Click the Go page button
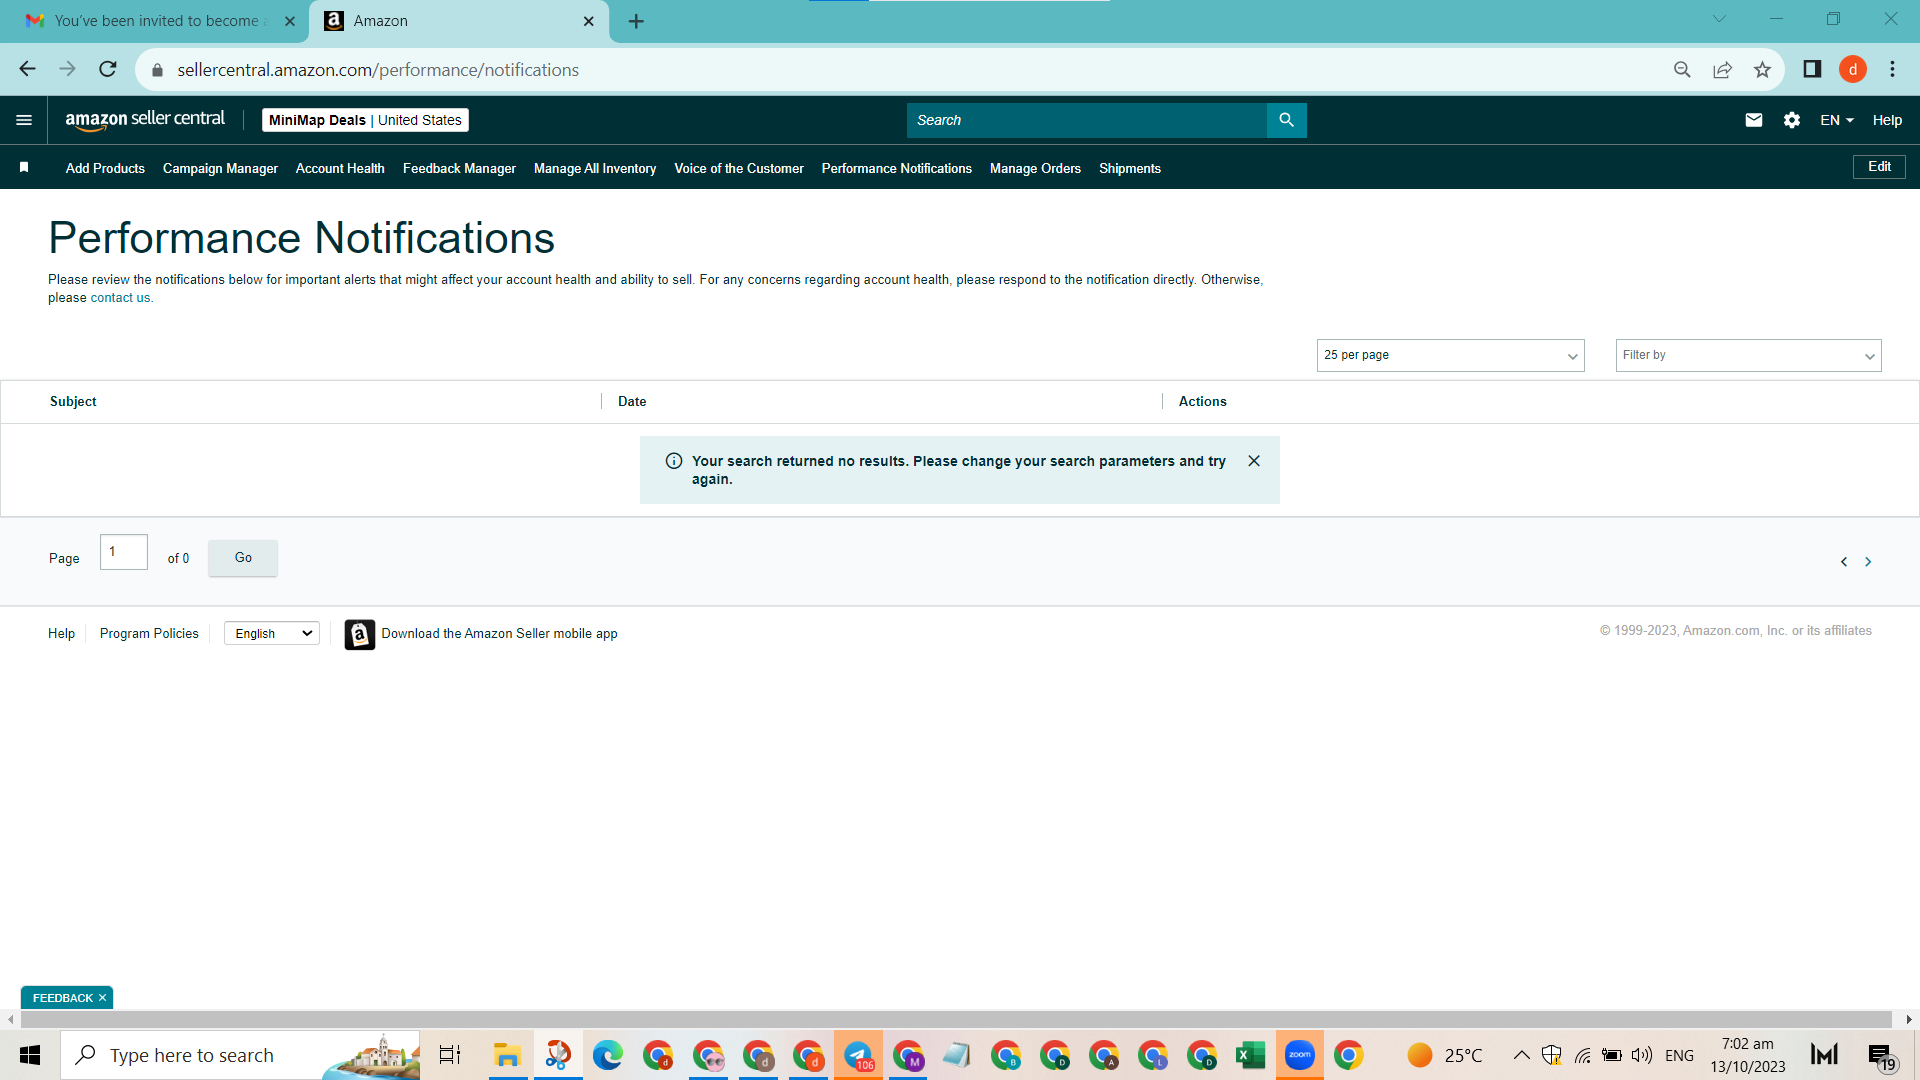Screen dimensions: 1920x1080 [x=243, y=558]
